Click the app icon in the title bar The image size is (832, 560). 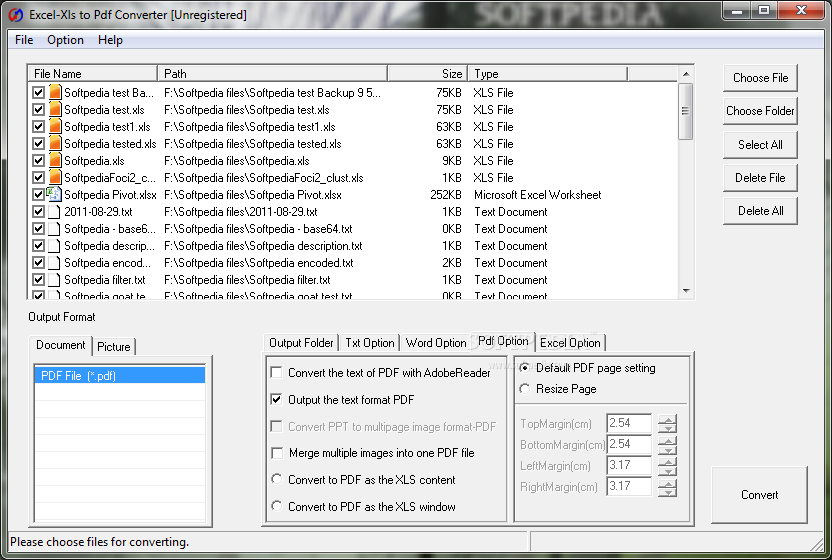point(16,15)
